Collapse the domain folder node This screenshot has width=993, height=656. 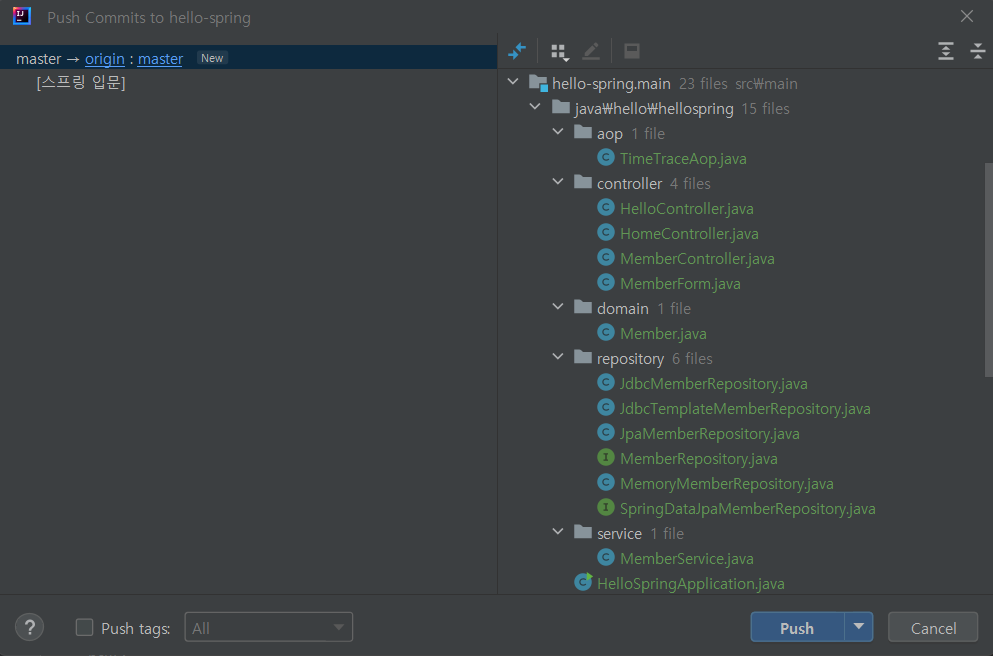(x=558, y=307)
